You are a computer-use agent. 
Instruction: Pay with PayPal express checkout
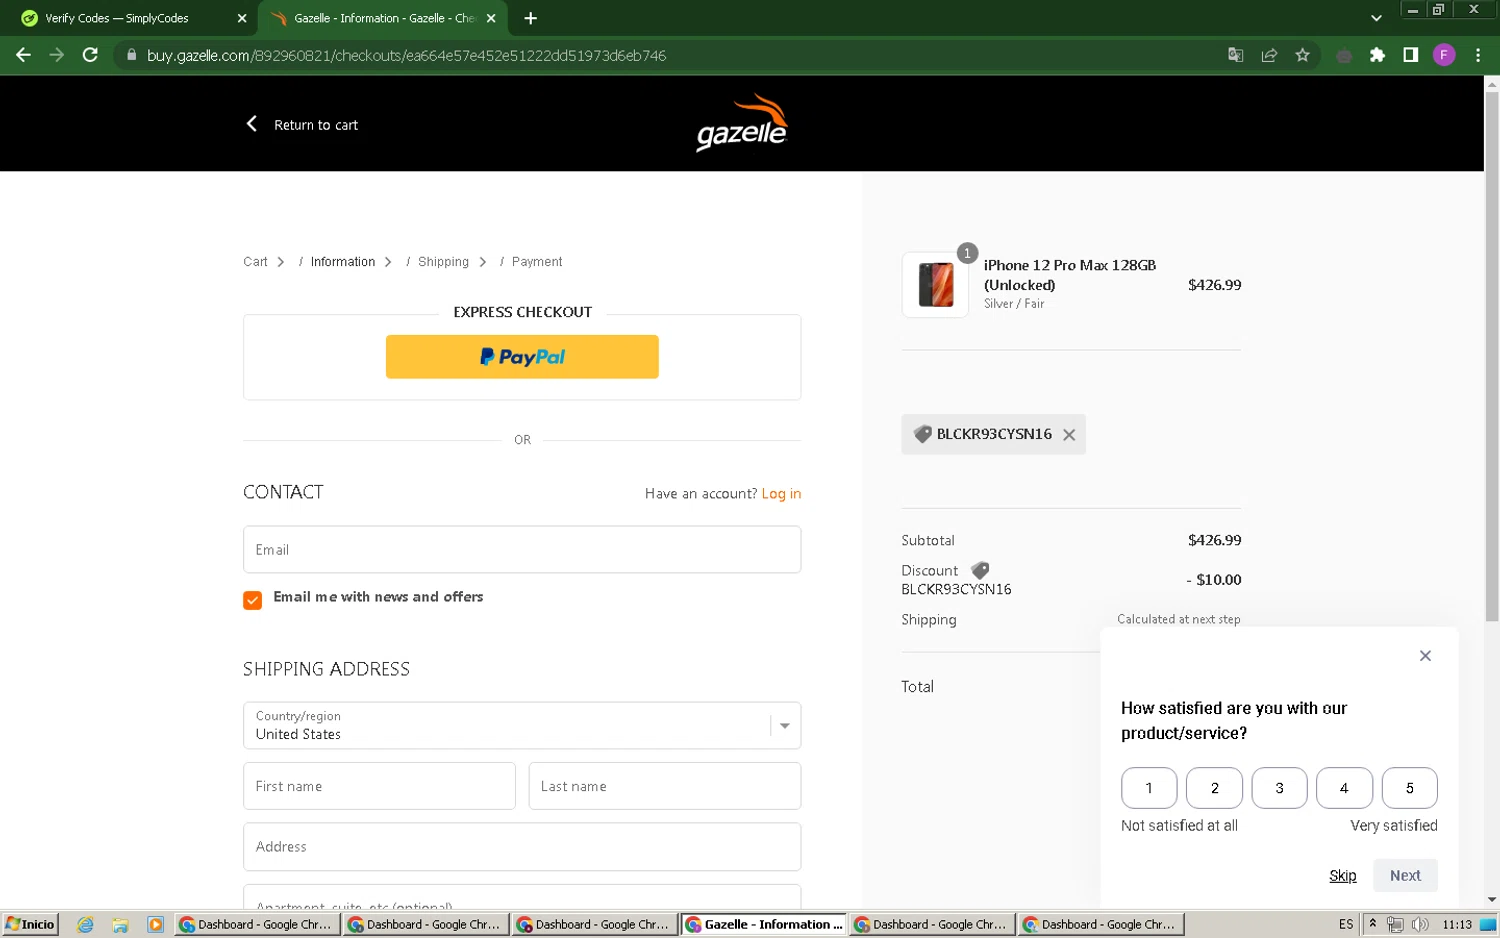click(x=522, y=357)
